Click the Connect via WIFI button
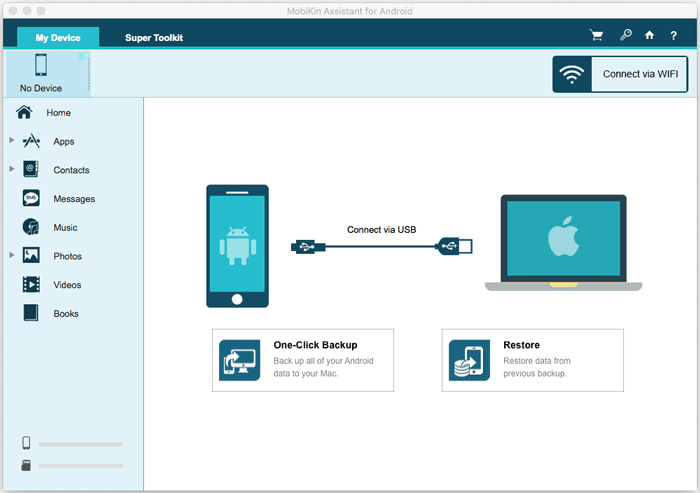 point(620,74)
